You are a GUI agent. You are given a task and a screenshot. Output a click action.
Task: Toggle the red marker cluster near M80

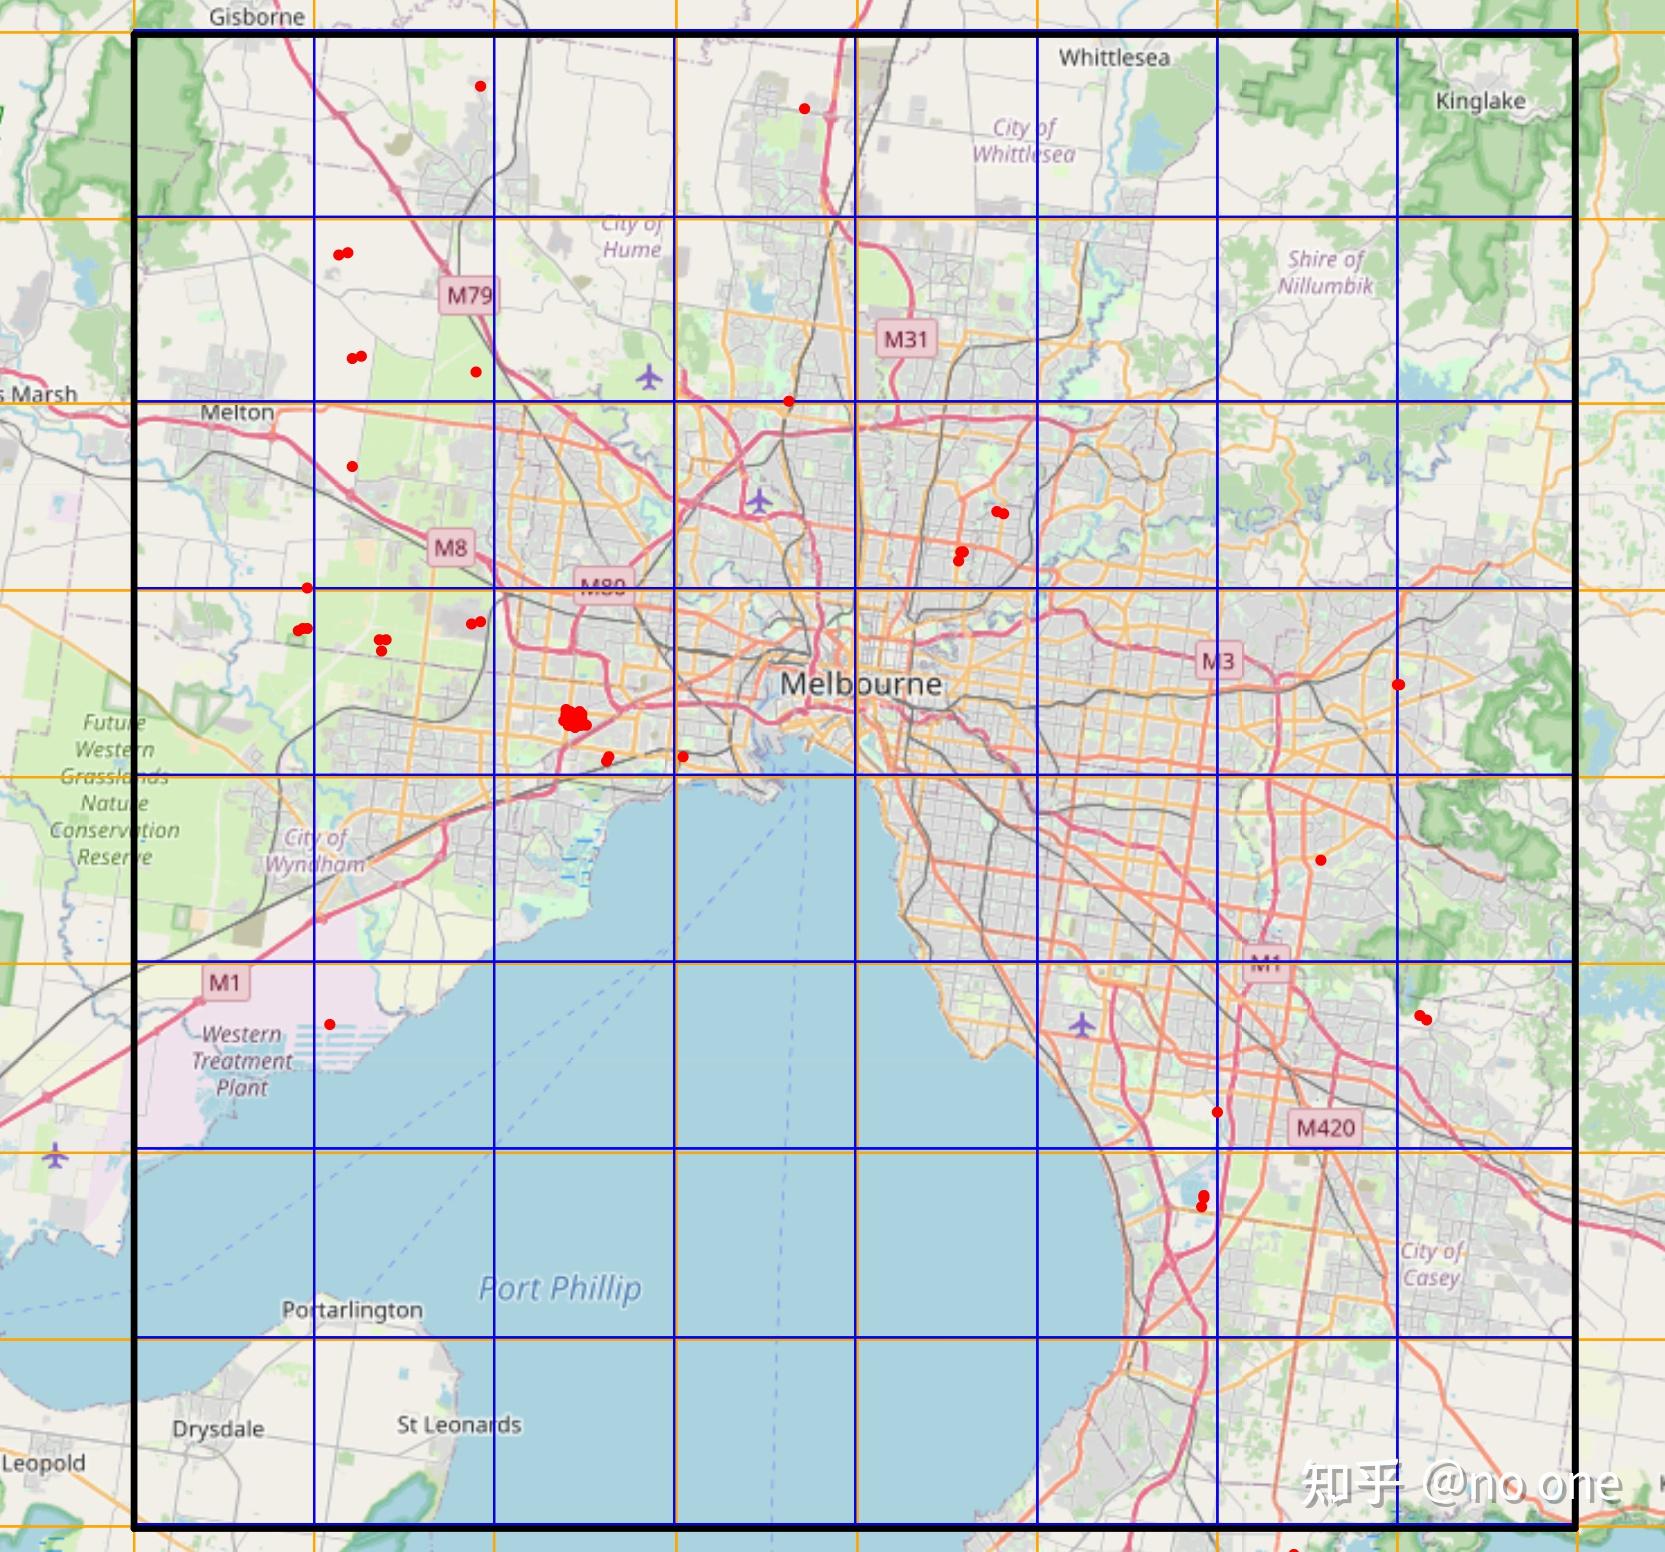(573, 718)
